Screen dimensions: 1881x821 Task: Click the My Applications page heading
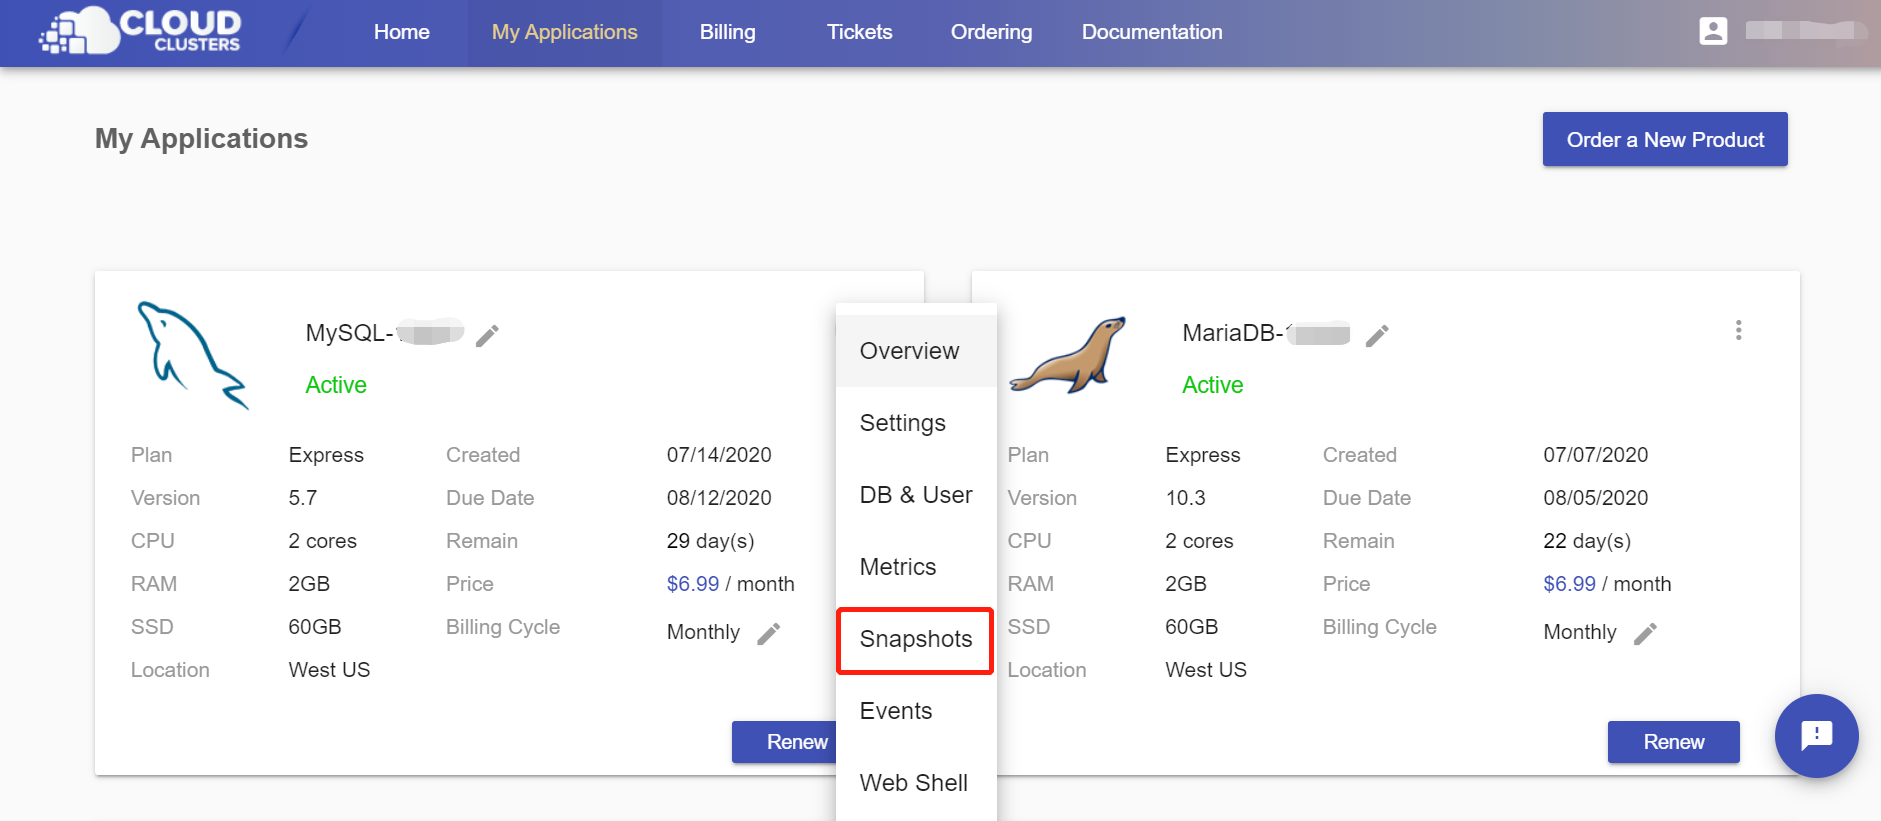[202, 139]
